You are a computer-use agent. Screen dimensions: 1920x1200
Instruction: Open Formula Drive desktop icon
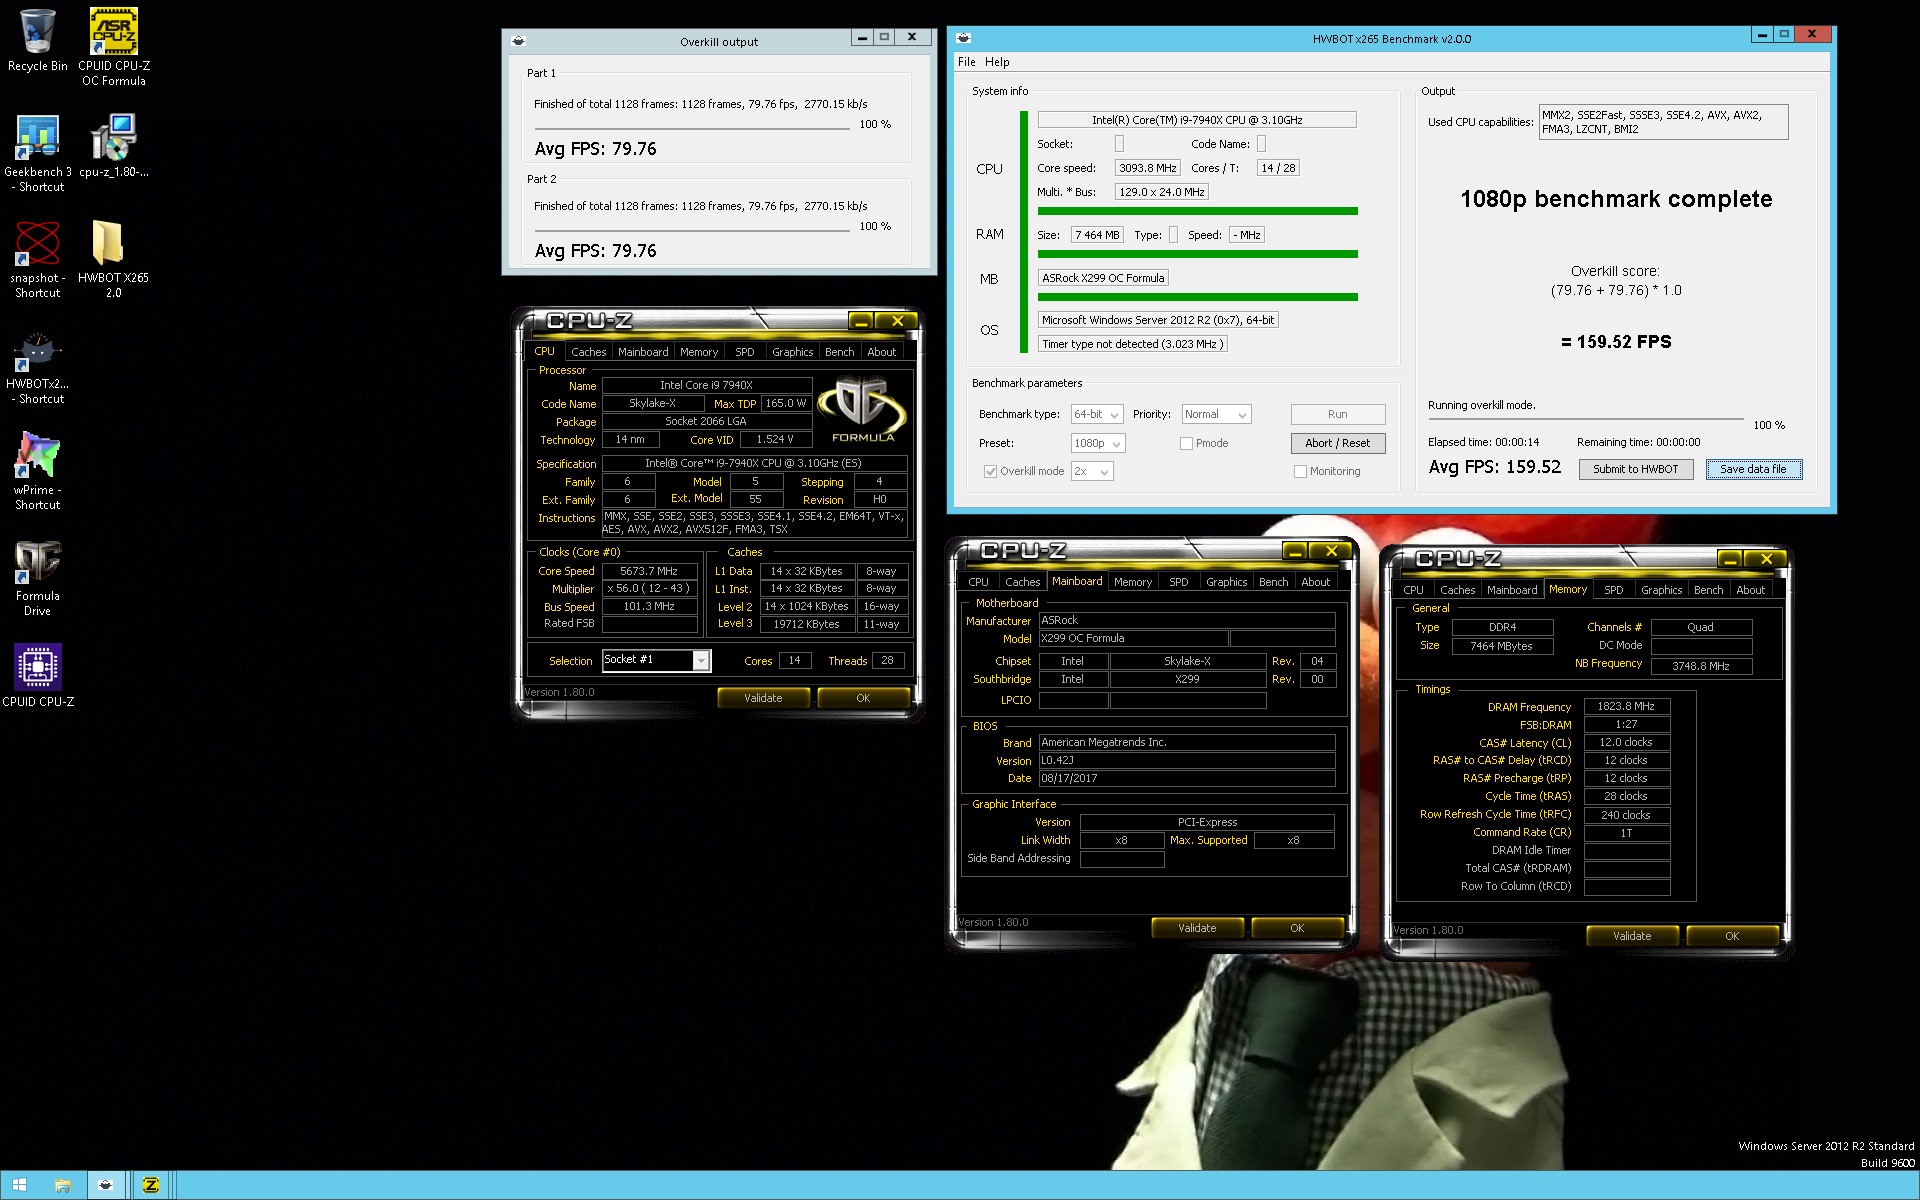37,577
